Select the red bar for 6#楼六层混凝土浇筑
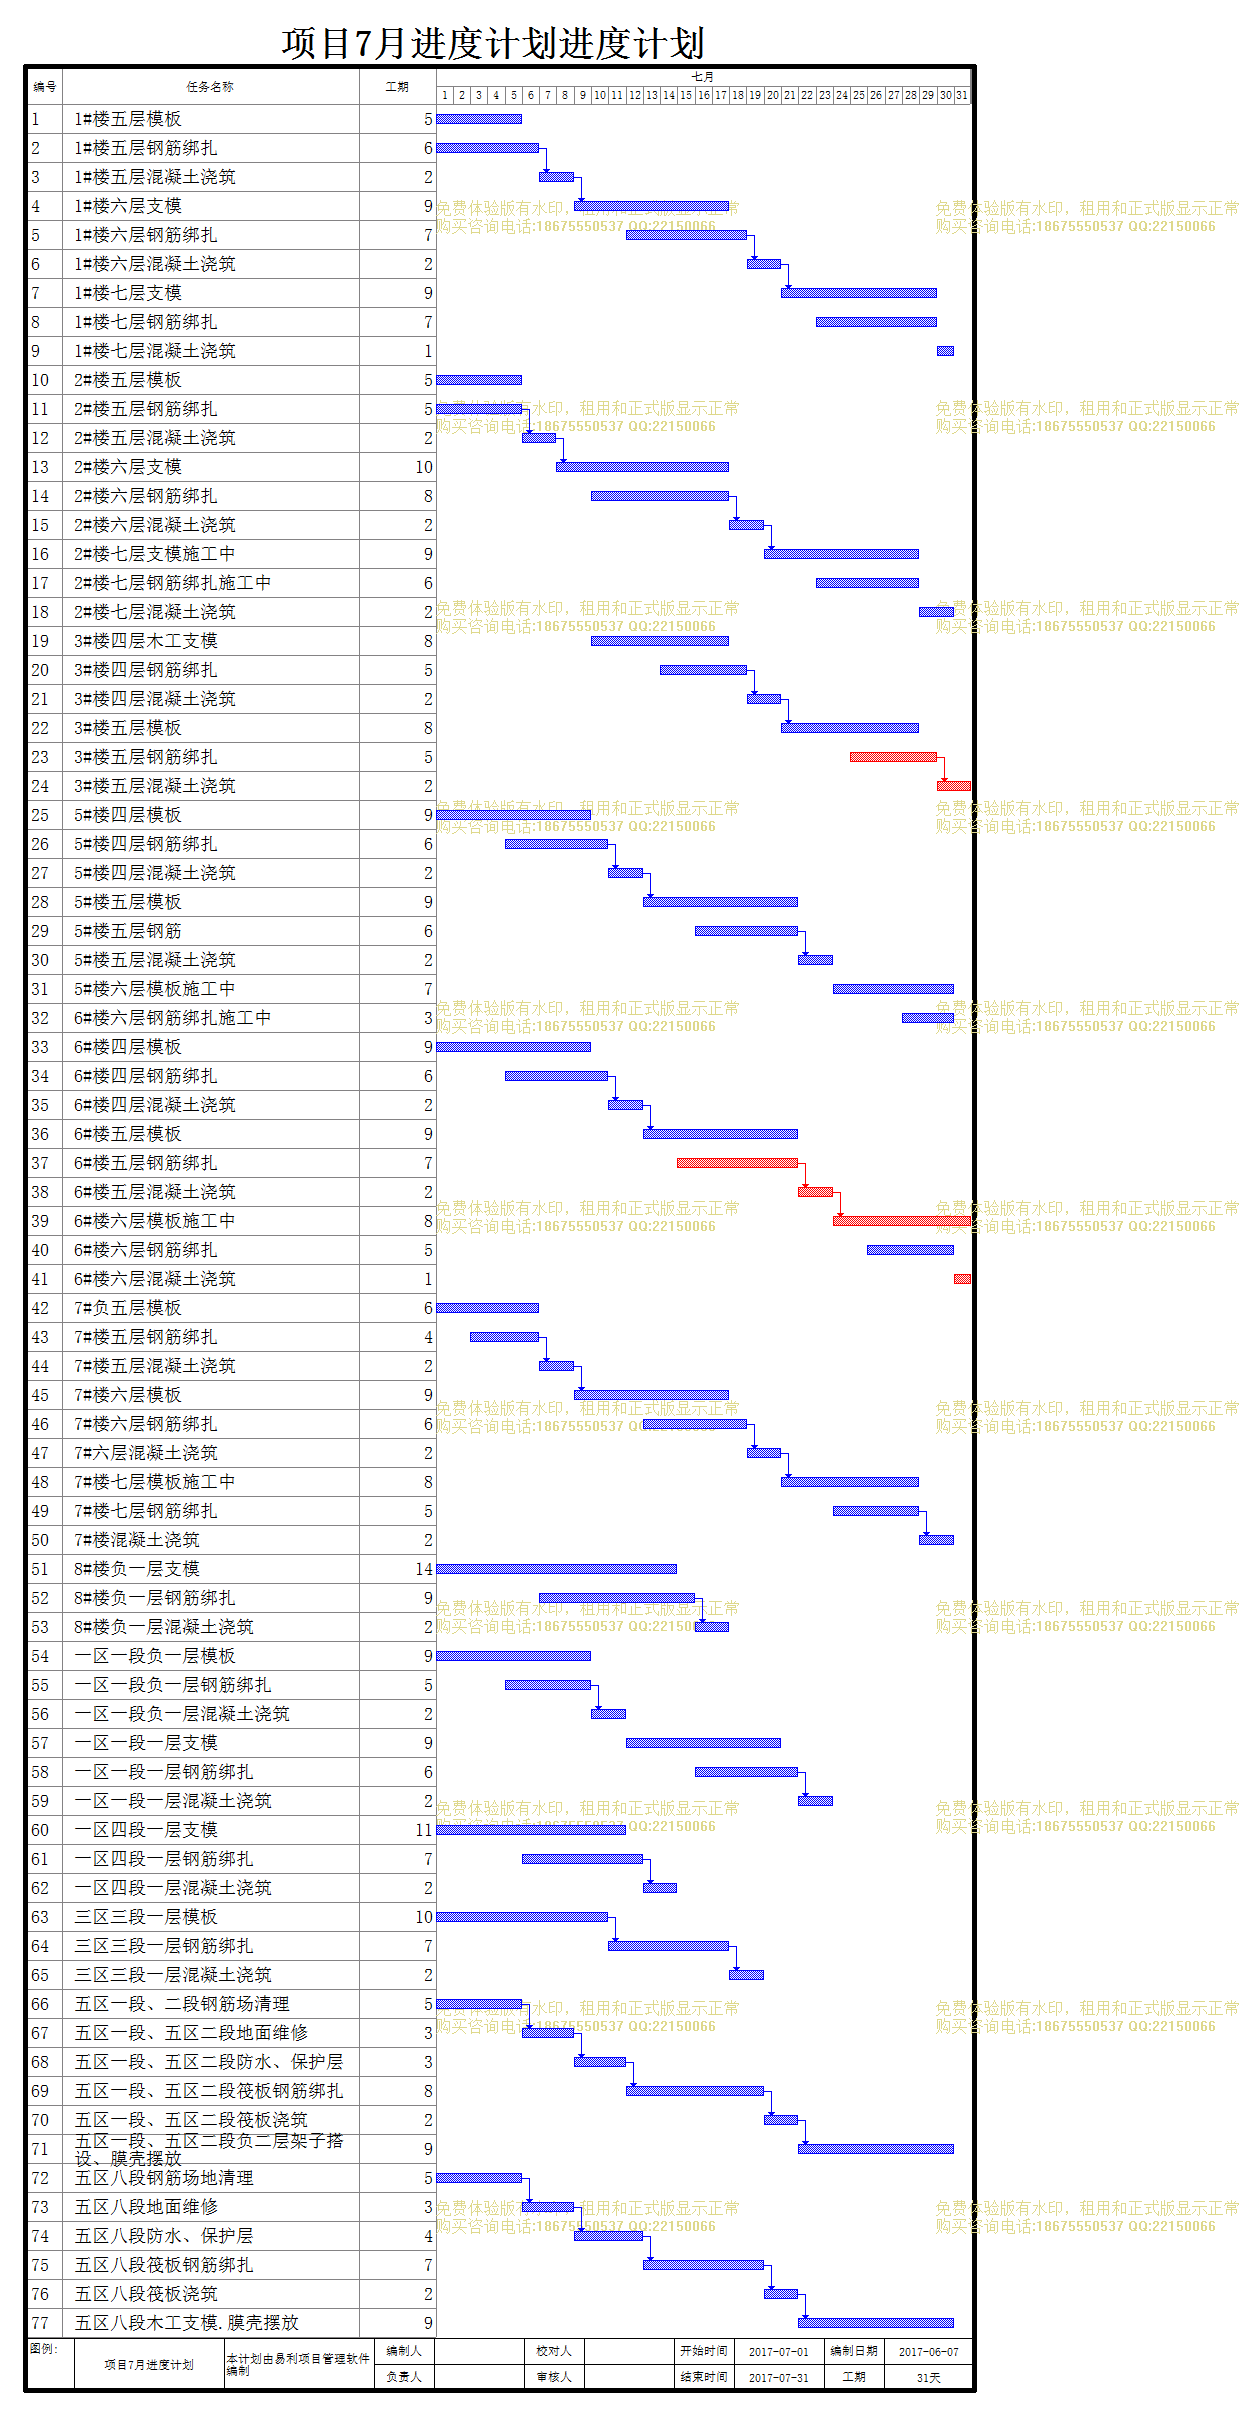 [x=962, y=1279]
